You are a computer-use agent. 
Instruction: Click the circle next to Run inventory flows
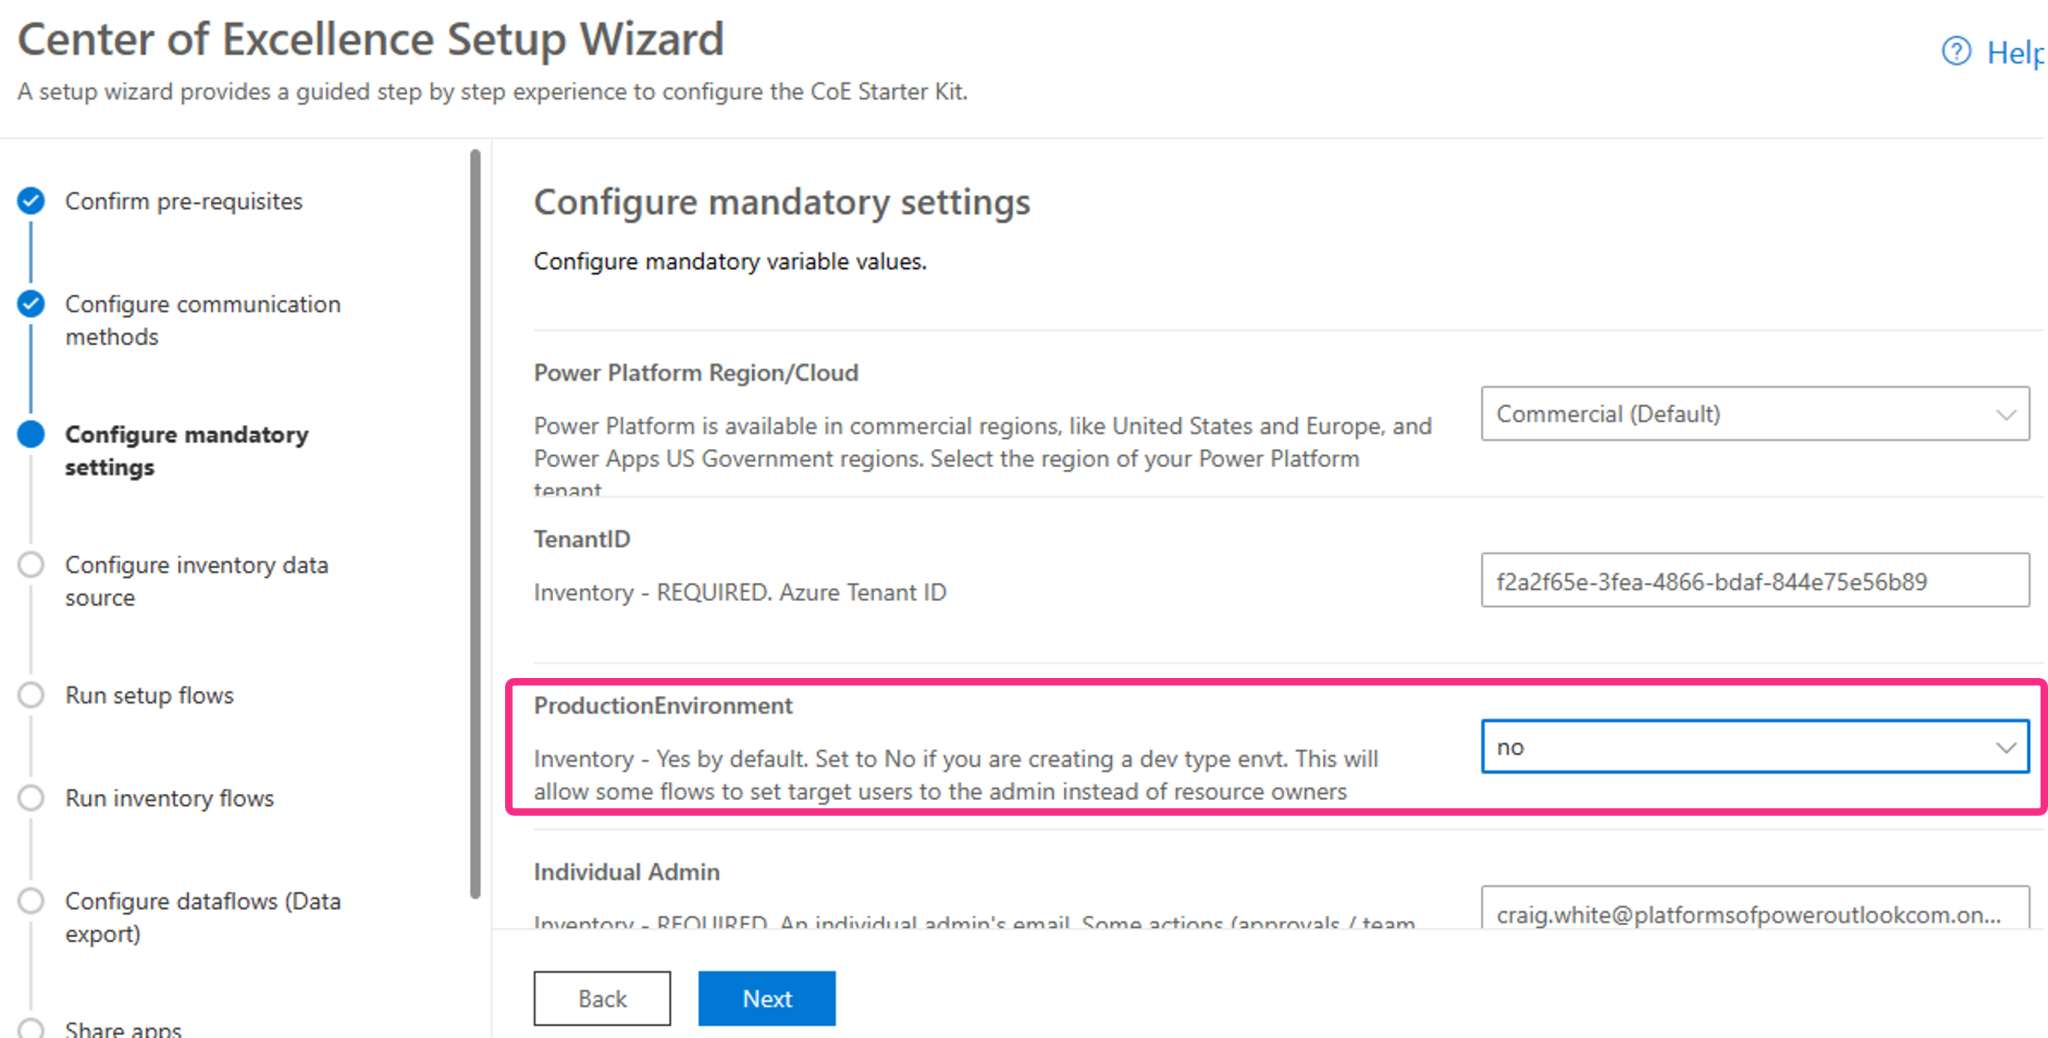click(x=31, y=797)
